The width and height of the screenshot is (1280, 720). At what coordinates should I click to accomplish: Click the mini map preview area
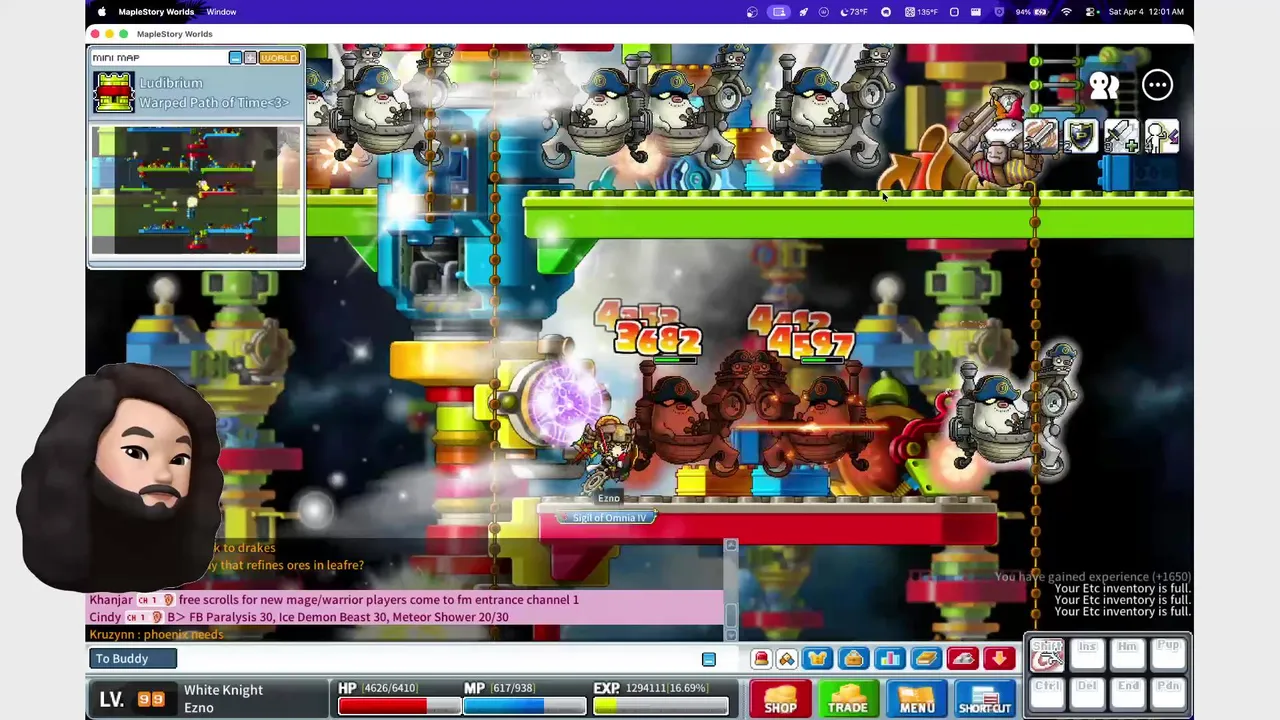(195, 190)
